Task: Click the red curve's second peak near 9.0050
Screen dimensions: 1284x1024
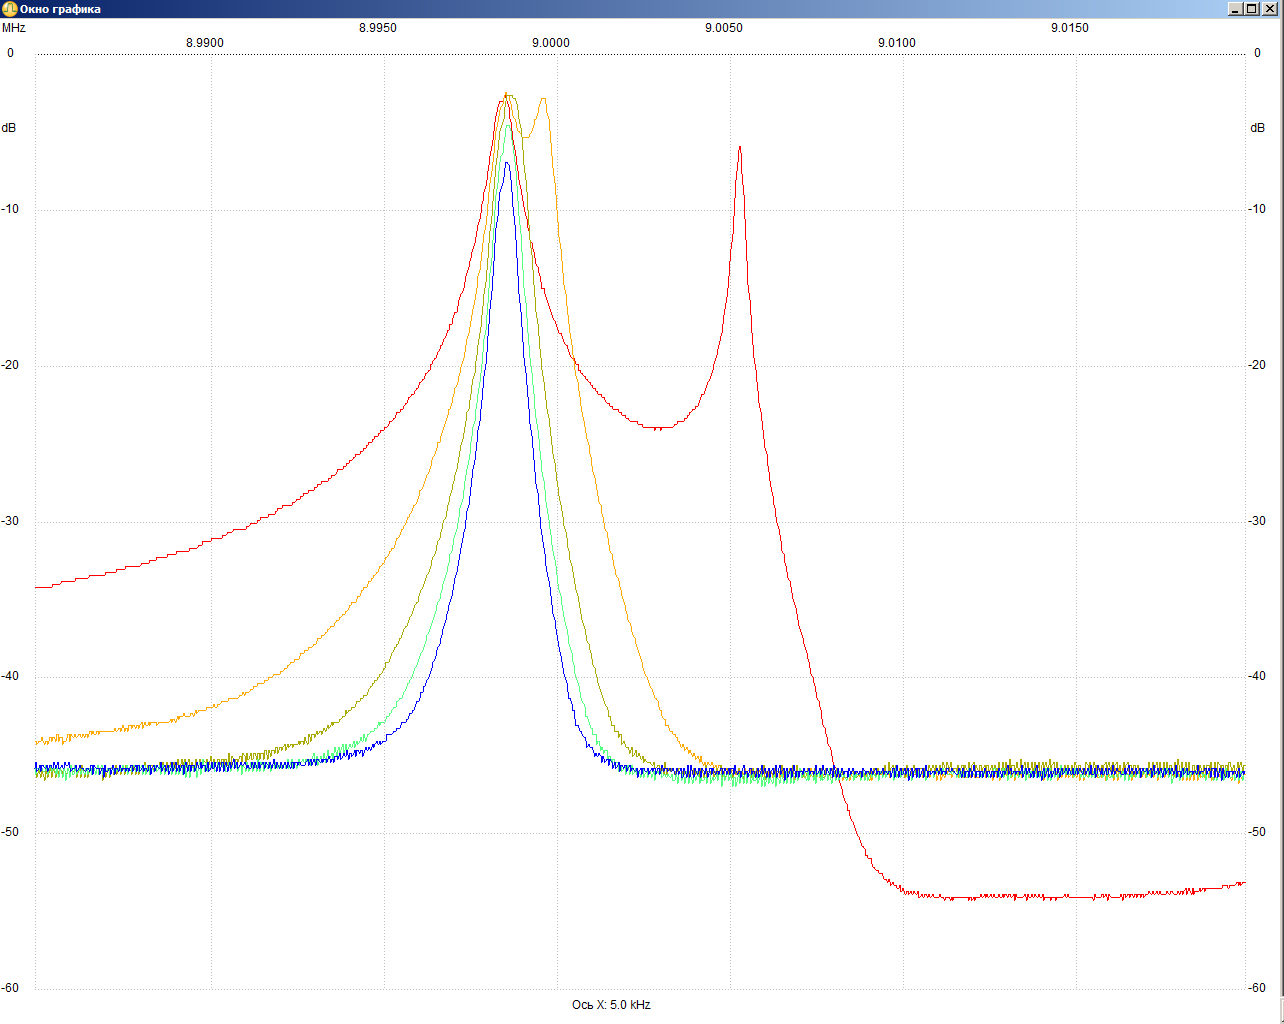Action: tap(740, 148)
